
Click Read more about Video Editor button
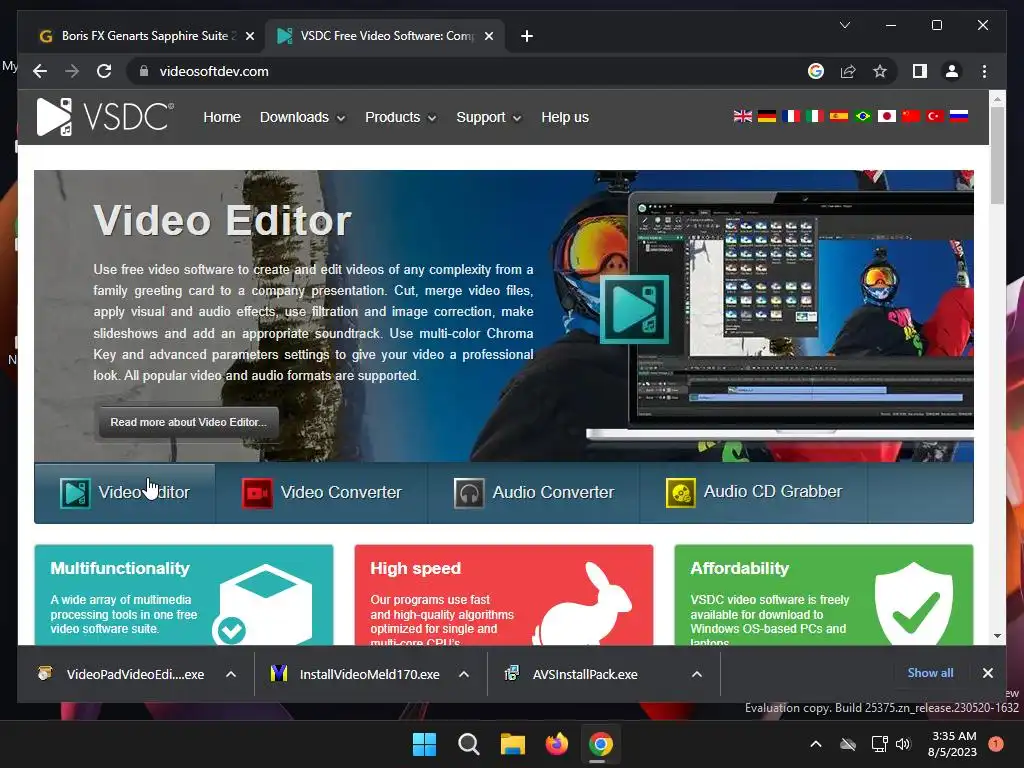[x=189, y=422]
